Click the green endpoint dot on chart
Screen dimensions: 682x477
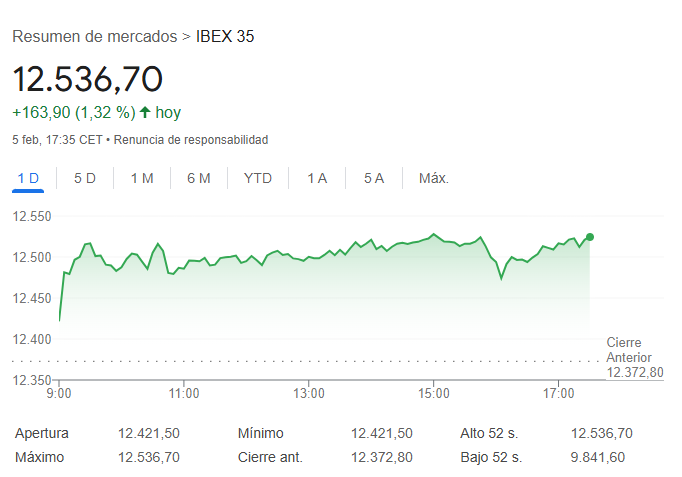pyautogui.click(x=590, y=237)
